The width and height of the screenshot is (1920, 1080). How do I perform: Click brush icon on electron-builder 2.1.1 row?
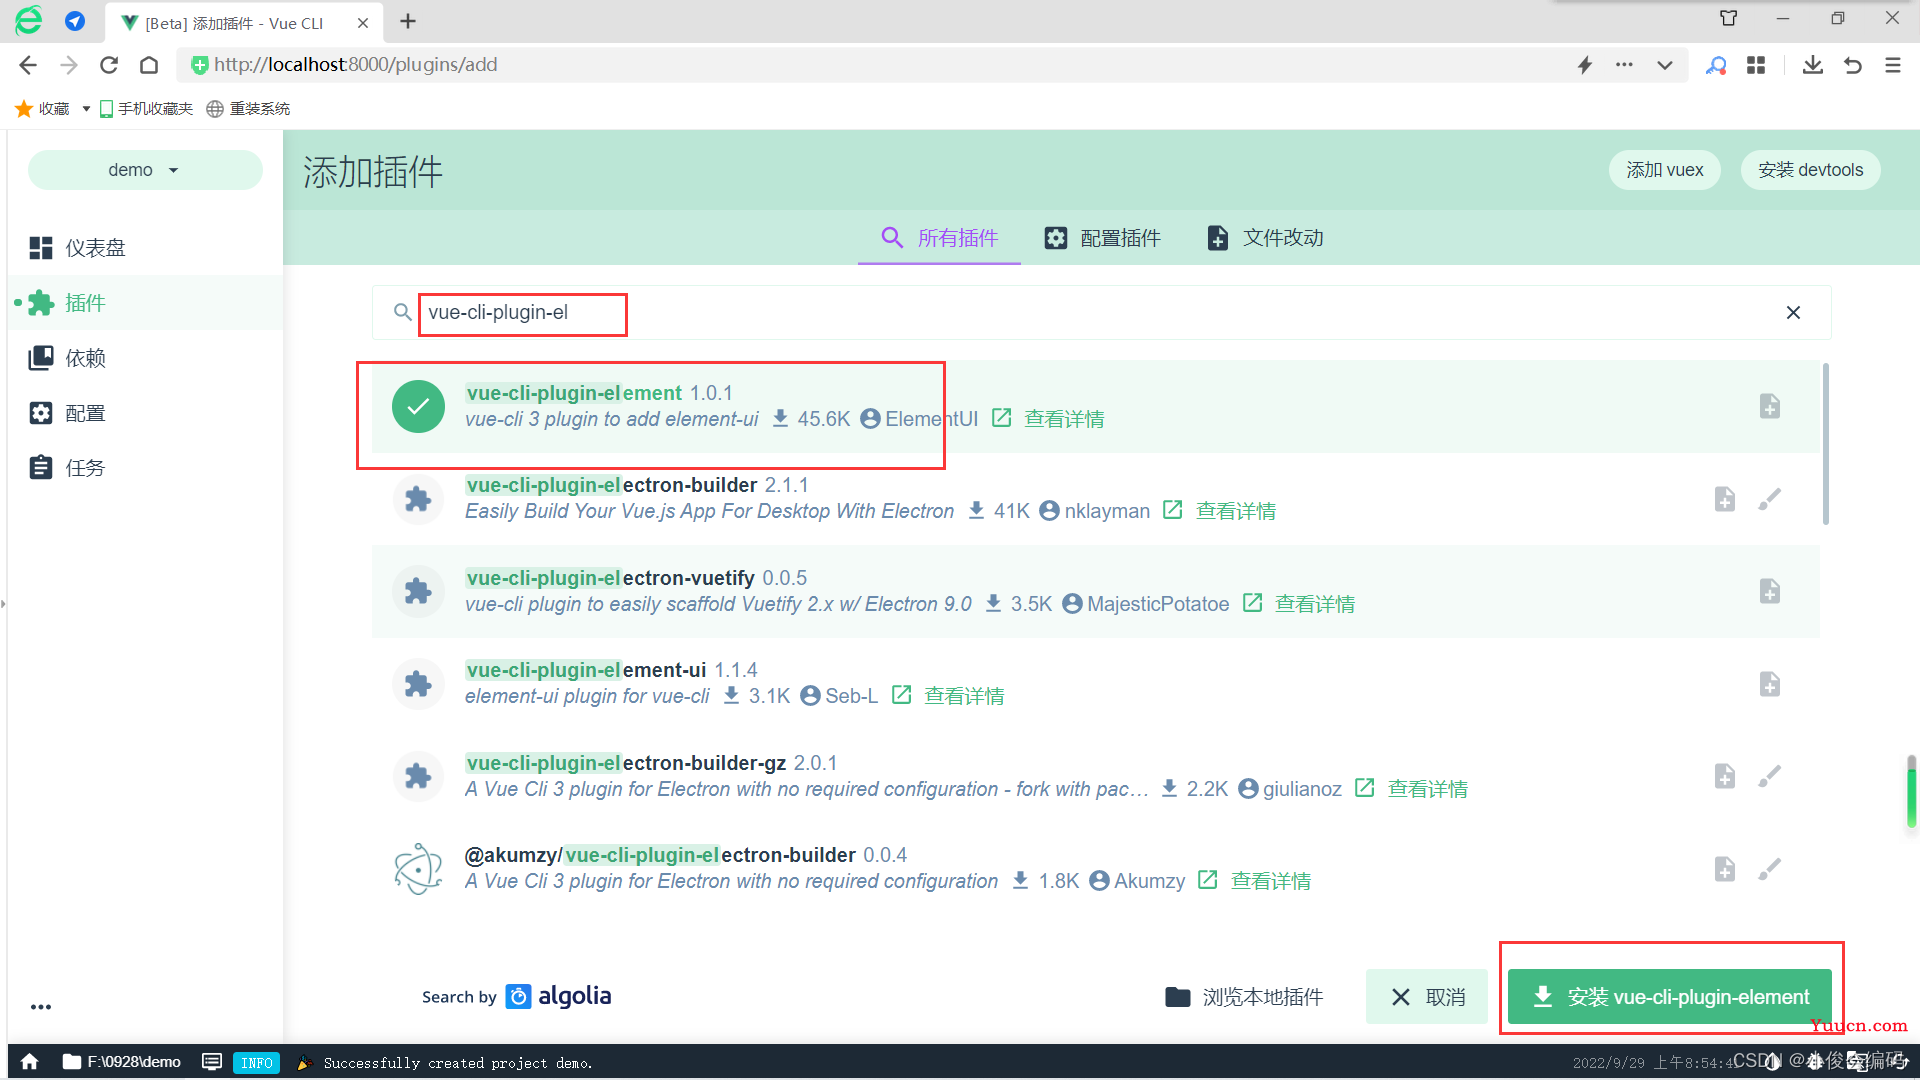(1770, 499)
